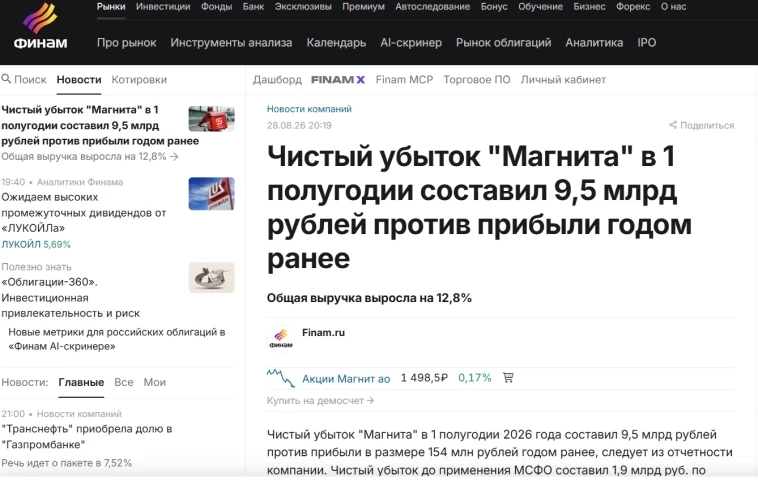This screenshot has width=758, height=480.
Task: Click the Finam.ru author name
Action: (x=323, y=333)
